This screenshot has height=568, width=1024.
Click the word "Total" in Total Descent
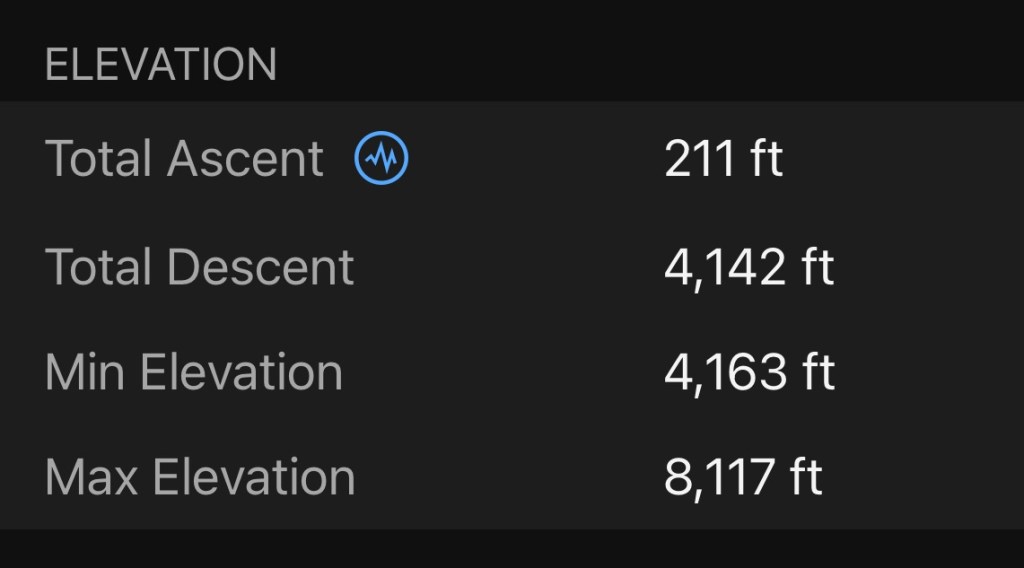pyautogui.click(x=99, y=268)
